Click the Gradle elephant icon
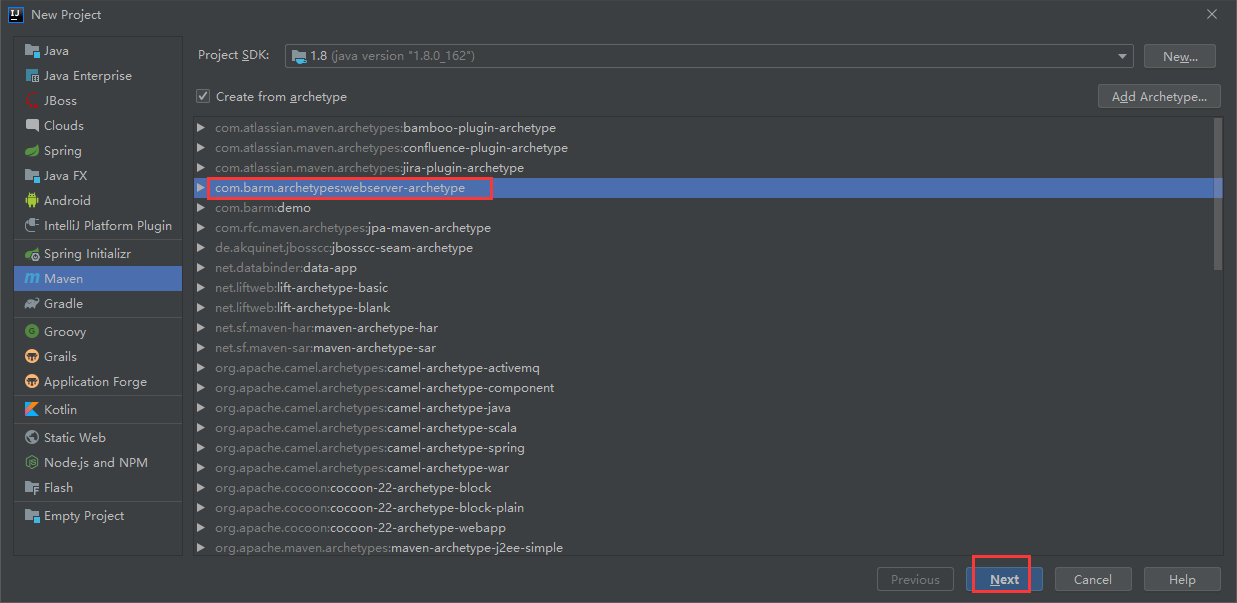 coord(32,304)
